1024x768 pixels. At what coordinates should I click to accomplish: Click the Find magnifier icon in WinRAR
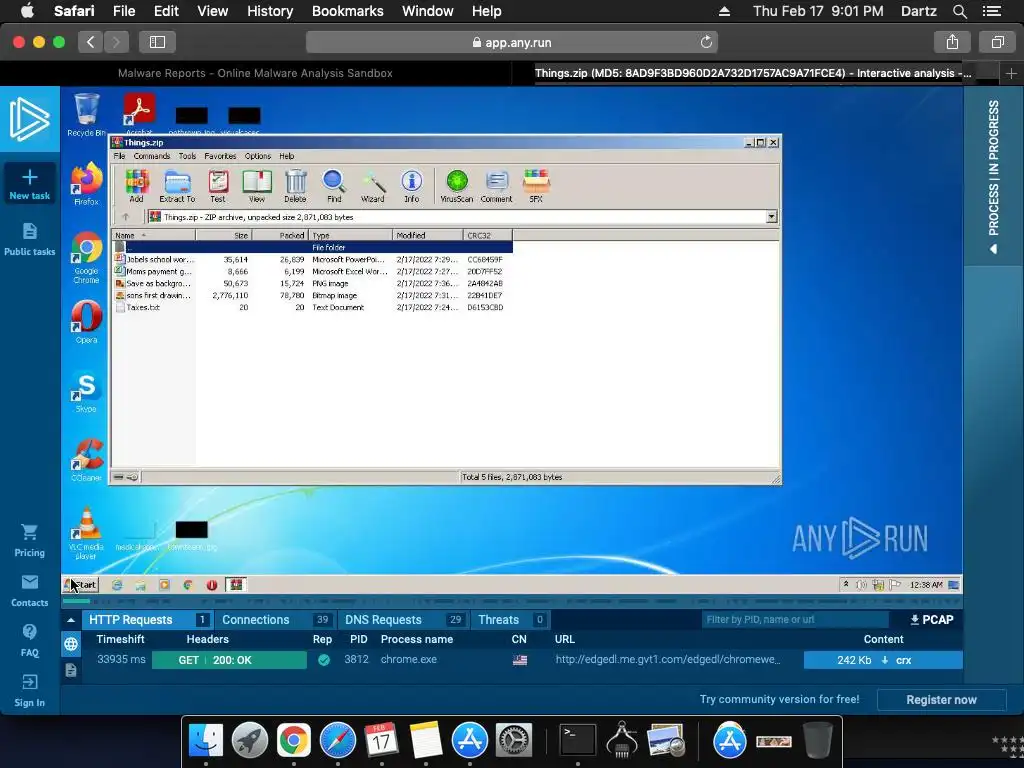(334, 185)
